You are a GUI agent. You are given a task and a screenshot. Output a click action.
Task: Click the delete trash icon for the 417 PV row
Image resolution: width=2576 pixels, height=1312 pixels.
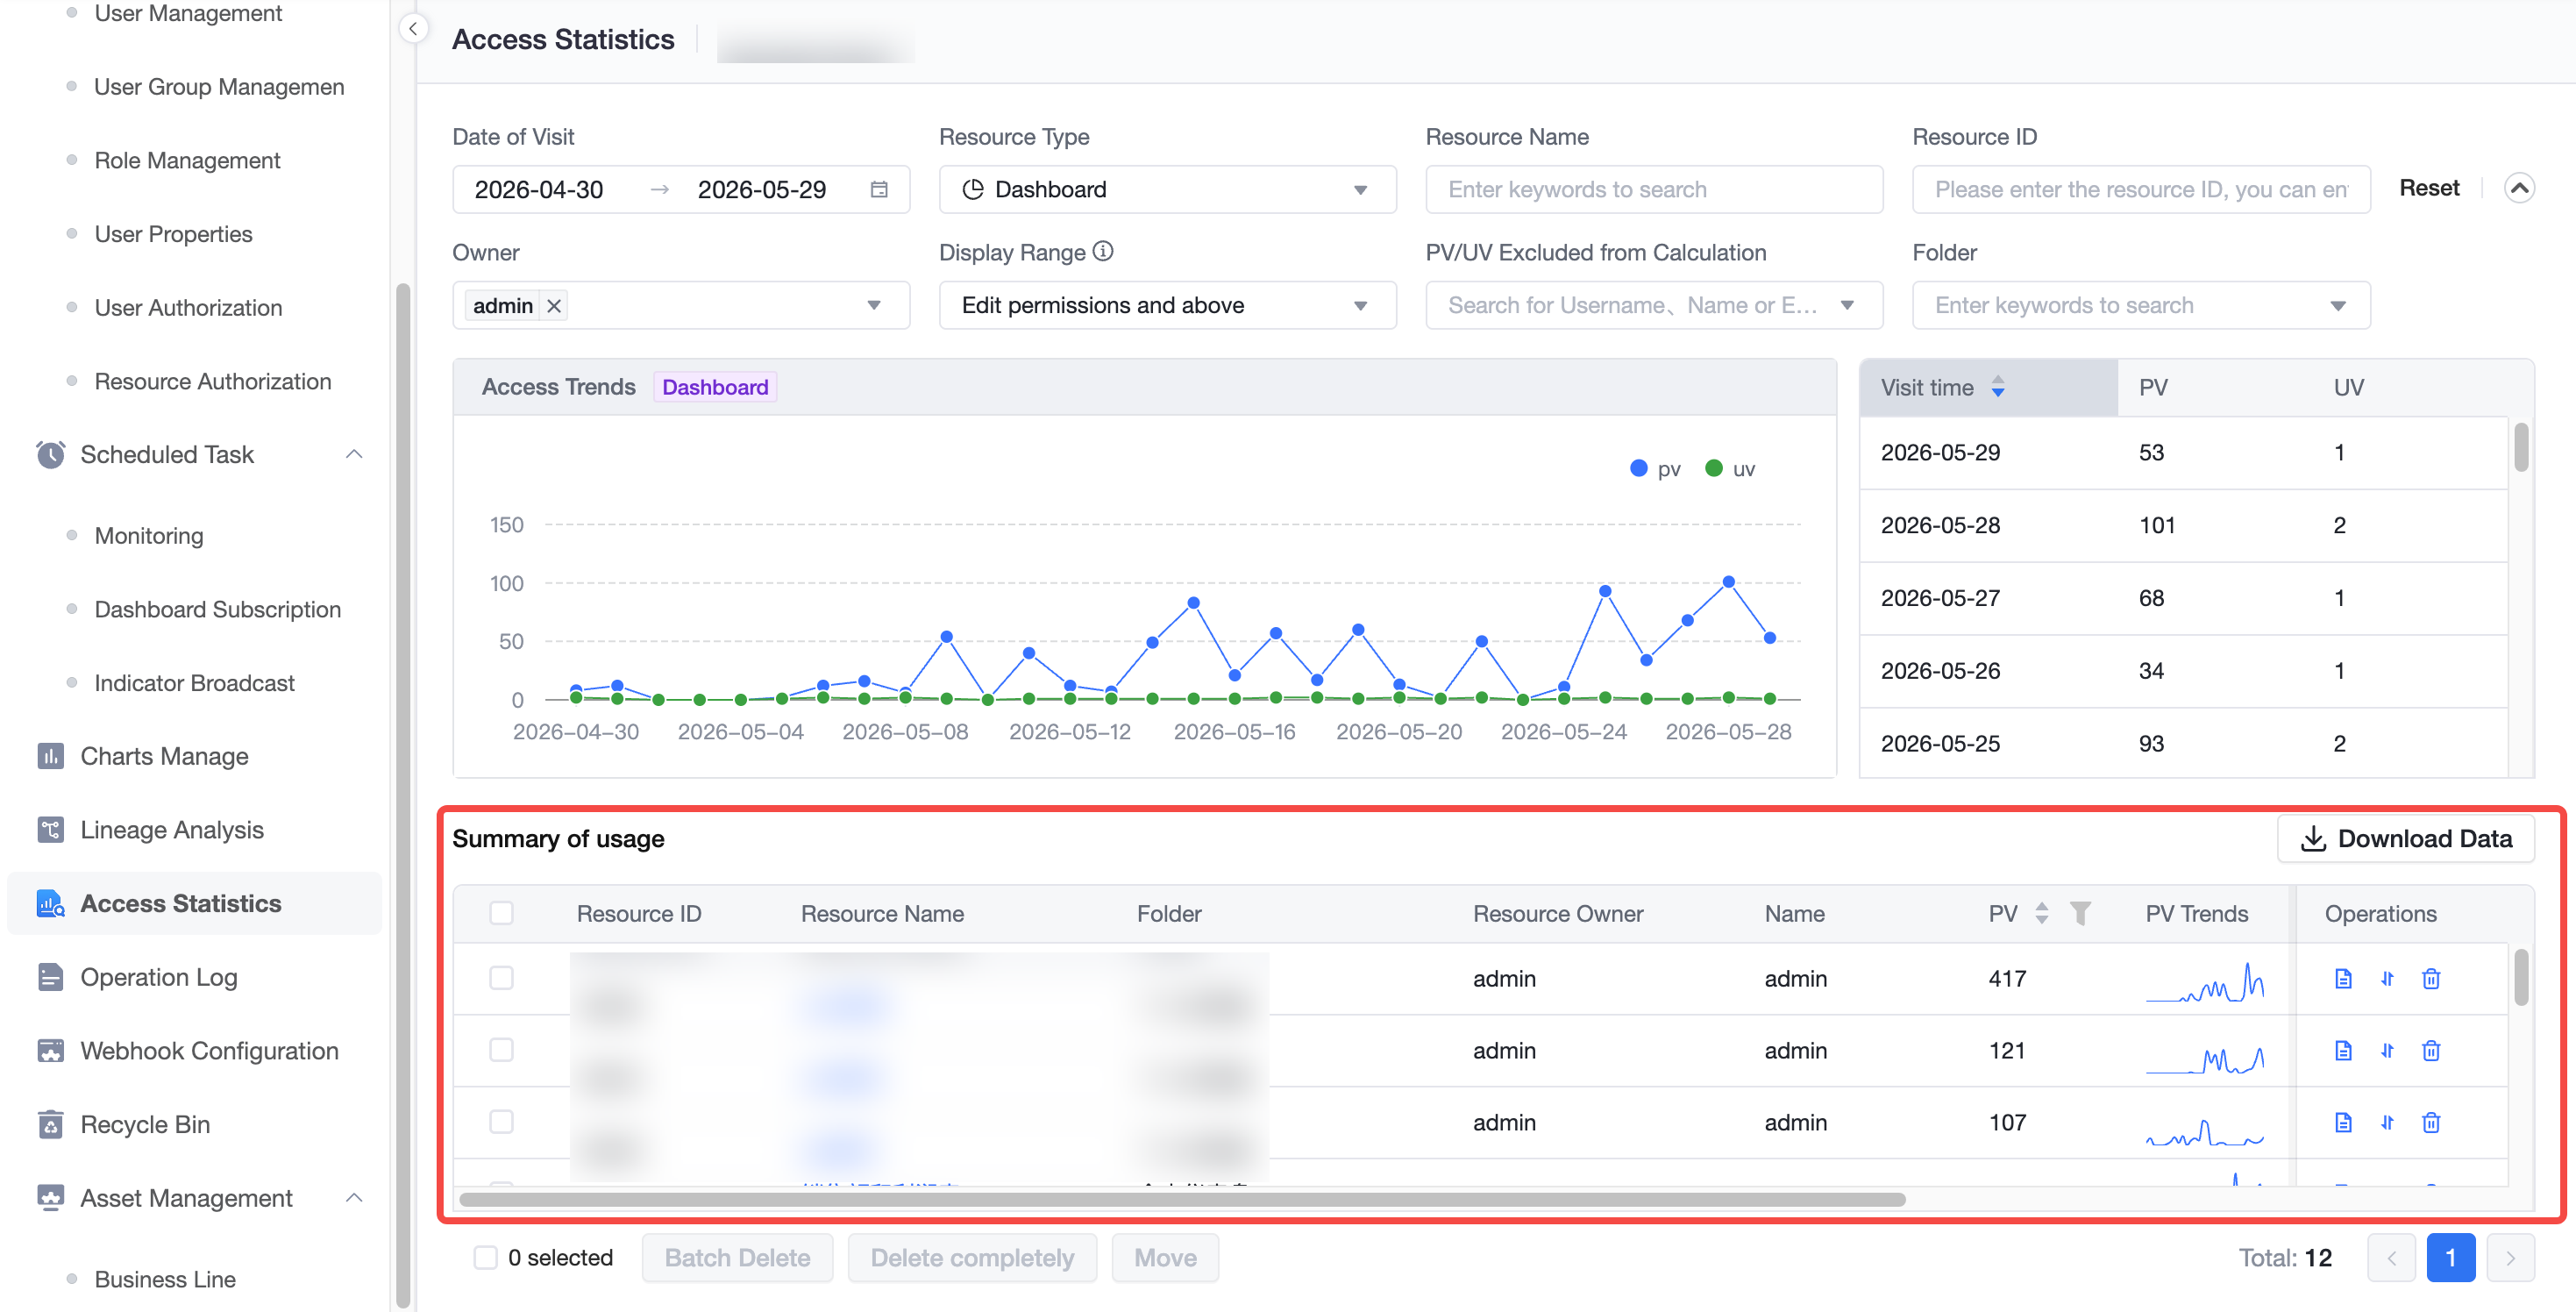click(x=2431, y=978)
